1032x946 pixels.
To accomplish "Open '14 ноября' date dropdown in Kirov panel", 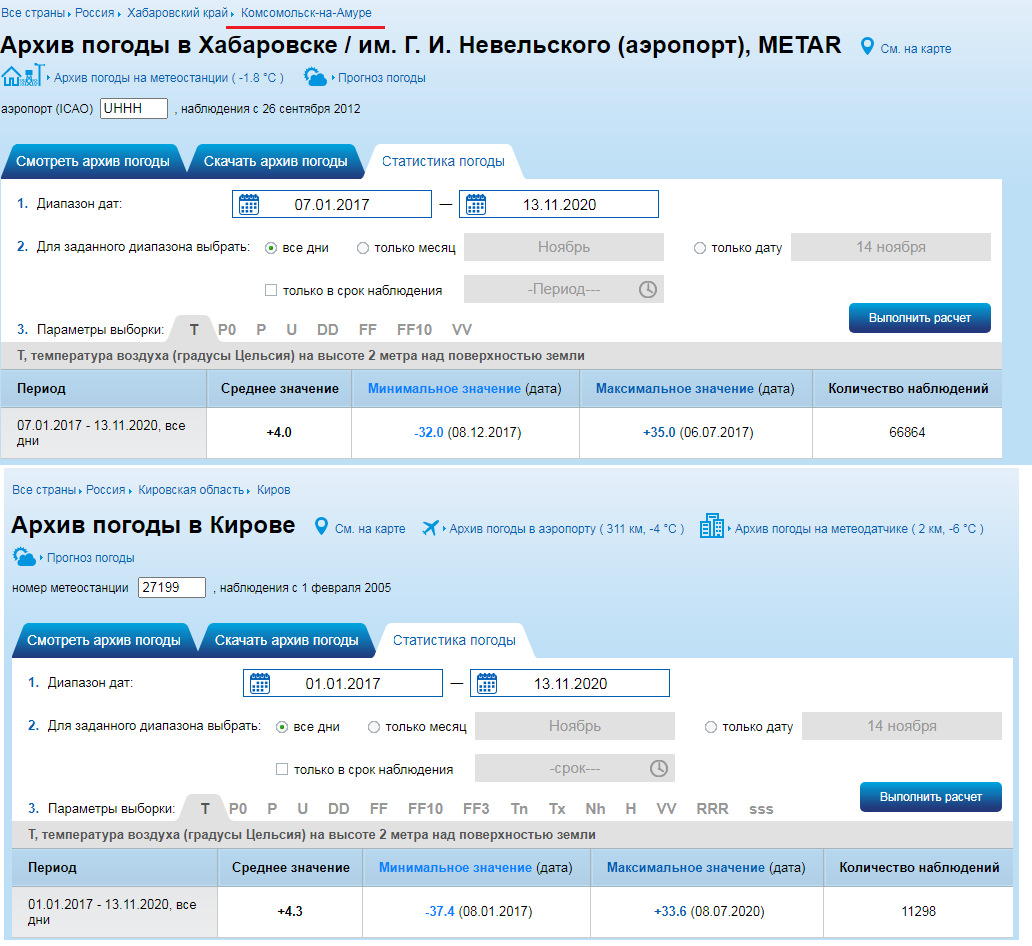I will pyautogui.click(x=902, y=726).
